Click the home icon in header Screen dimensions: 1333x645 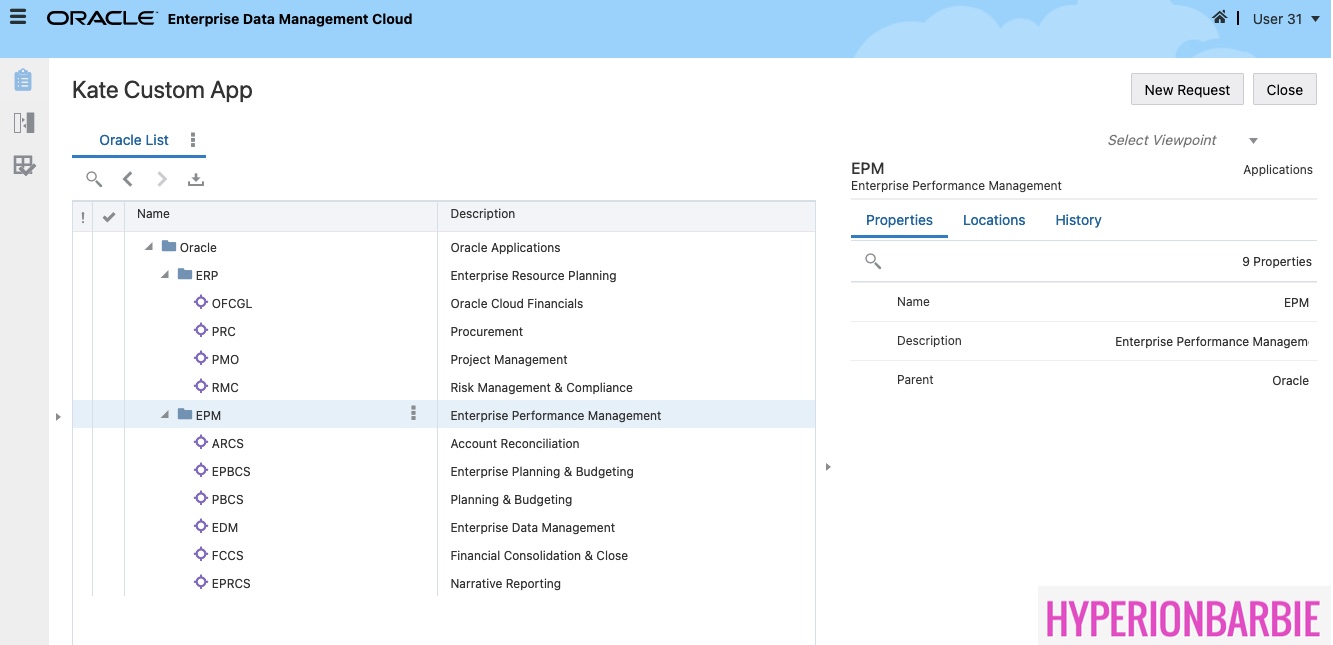pyautogui.click(x=1219, y=18)
